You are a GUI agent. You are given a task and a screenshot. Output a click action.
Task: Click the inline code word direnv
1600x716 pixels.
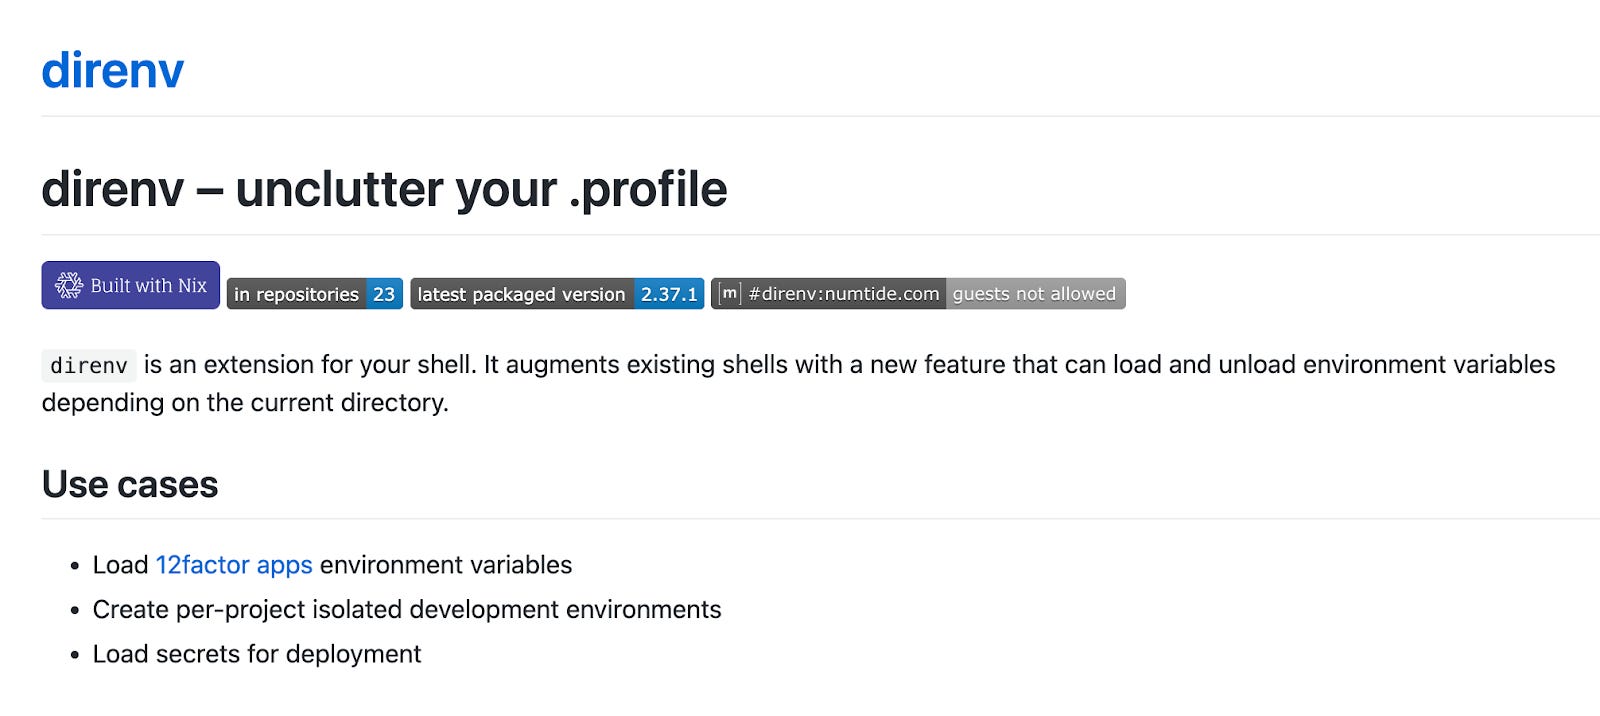point(89,366)
